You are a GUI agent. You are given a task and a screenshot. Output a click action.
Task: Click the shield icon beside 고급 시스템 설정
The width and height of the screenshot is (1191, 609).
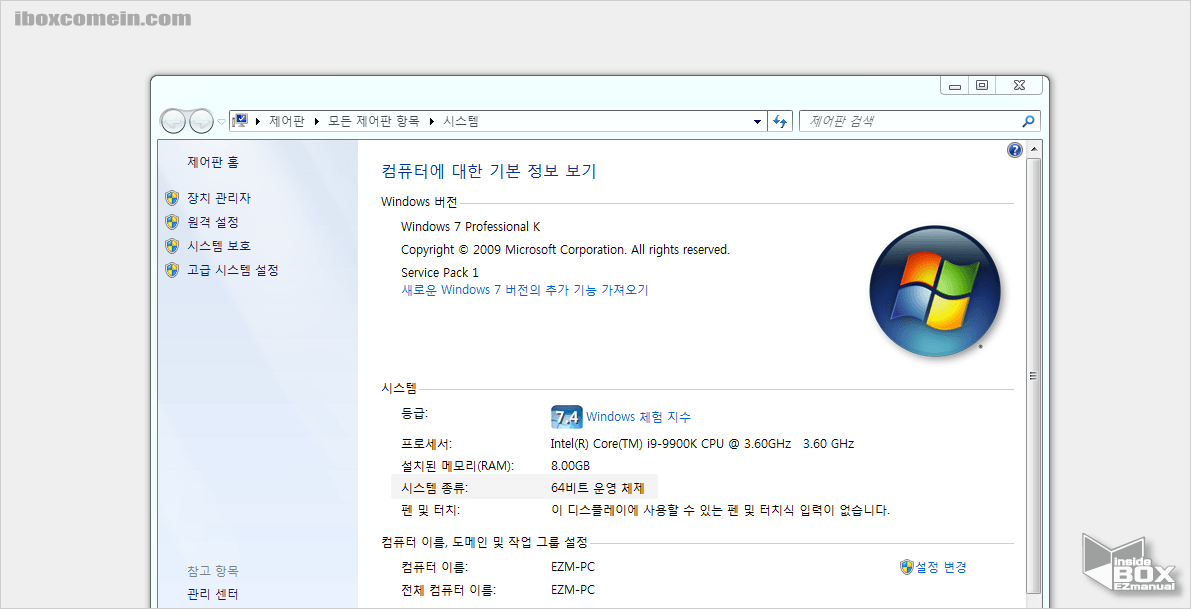[171, 269]
